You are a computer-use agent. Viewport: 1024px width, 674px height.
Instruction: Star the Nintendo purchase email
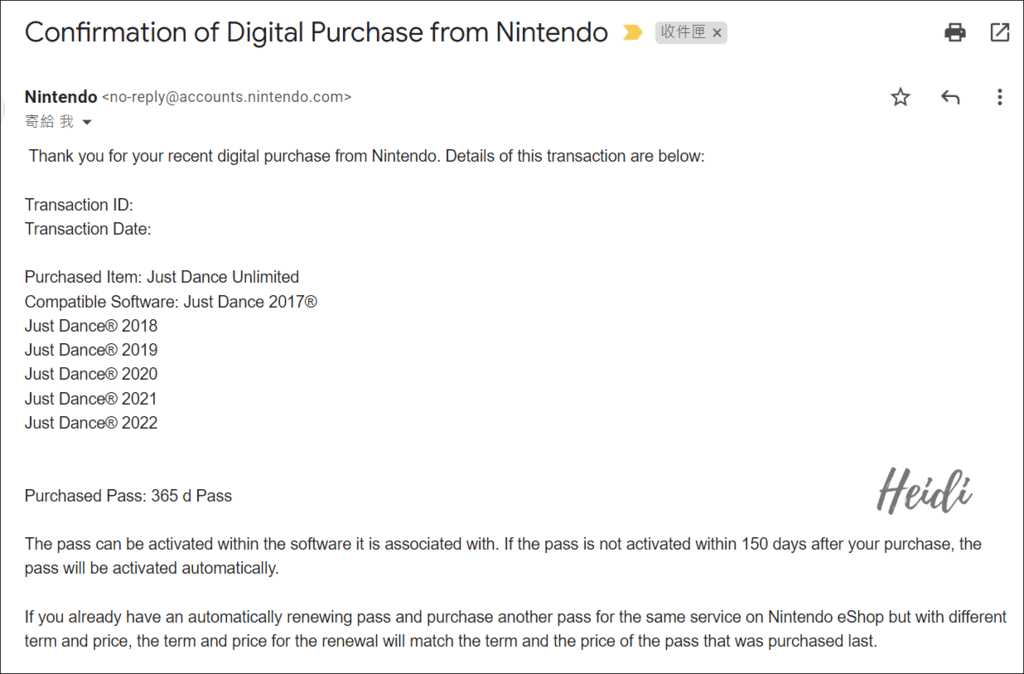[901, 97]
